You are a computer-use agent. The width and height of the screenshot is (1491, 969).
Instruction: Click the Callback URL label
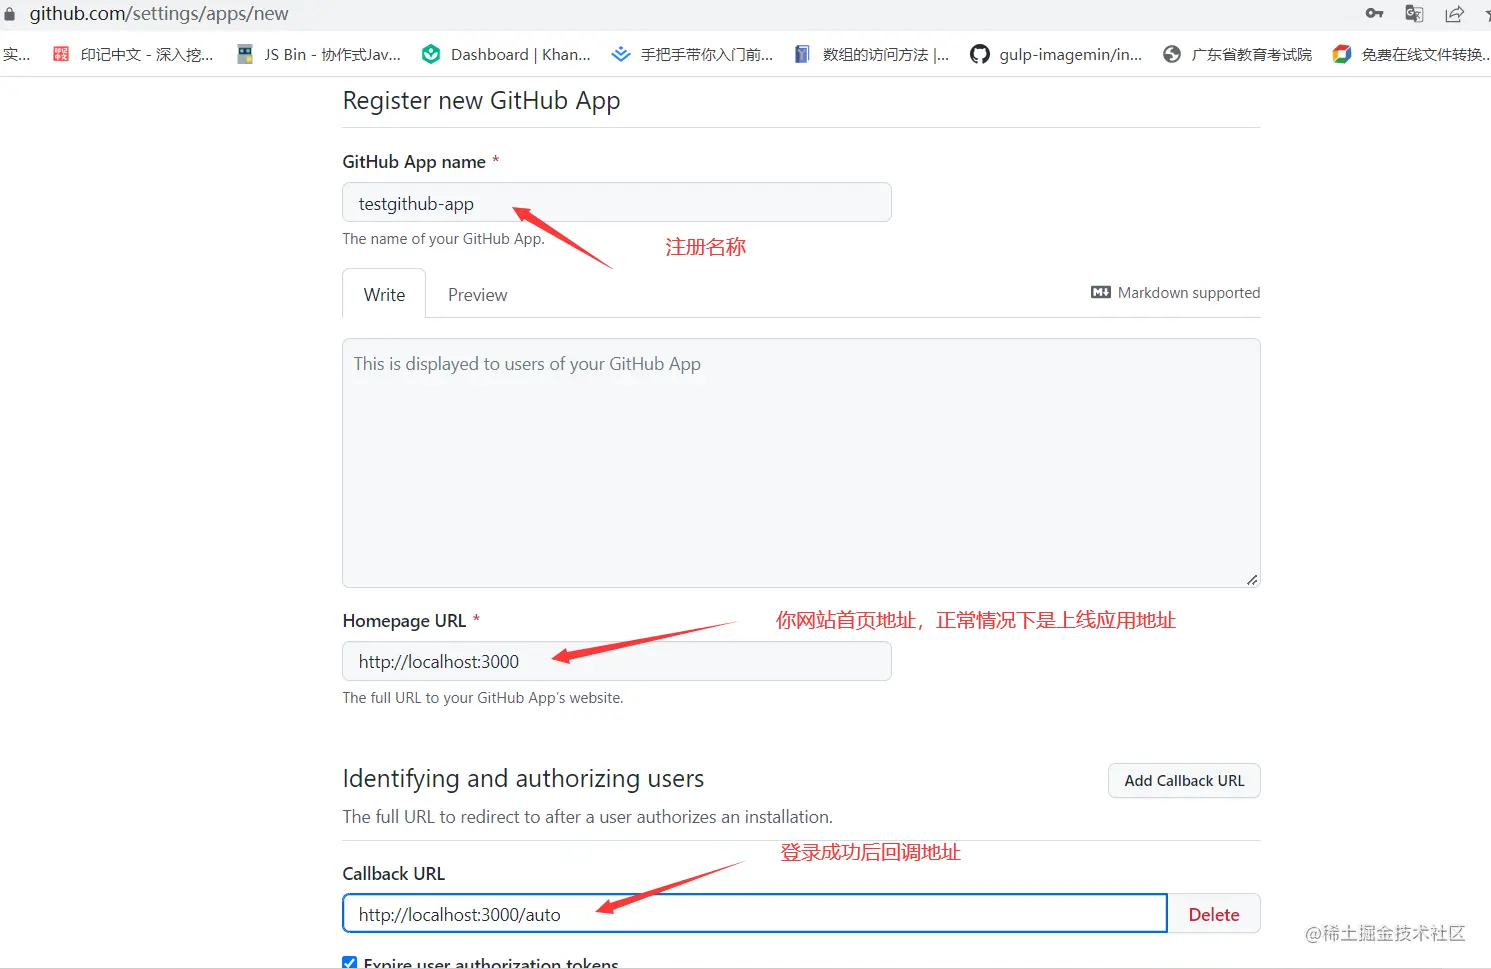[x=393, y=873]
